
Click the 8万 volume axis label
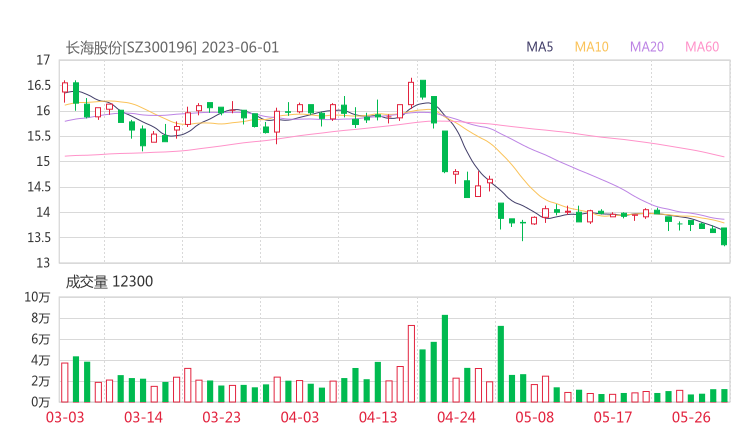click(41, 318)
